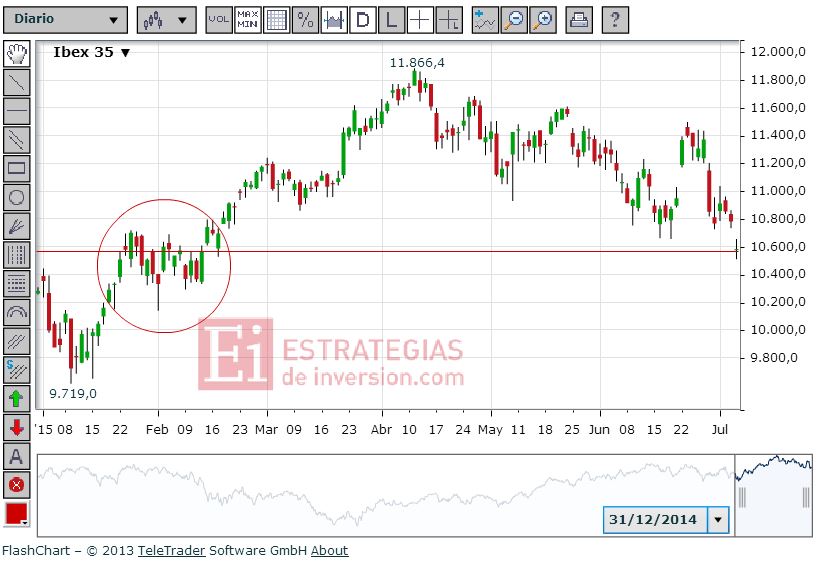Image resolution: width=820 pixels, height=561 pixels.
Task: Click the 10.600,0 price axis label
Action: 778,247
